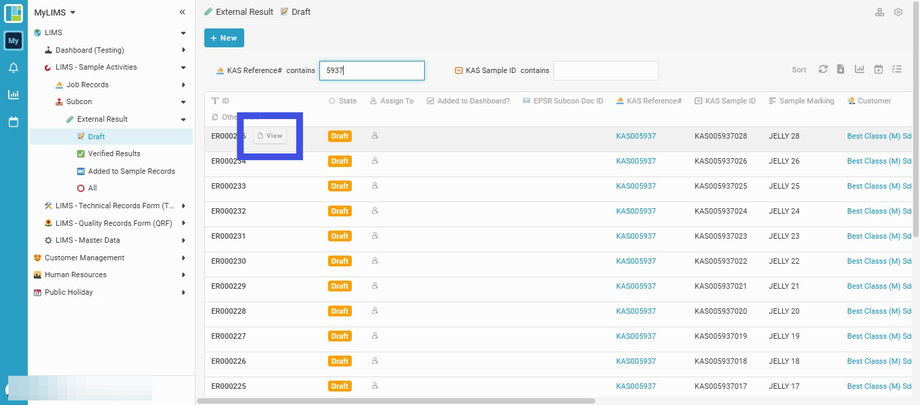Open the calendar view icon in toolbar
Screen dimensions: 920x405
point(878,69)
